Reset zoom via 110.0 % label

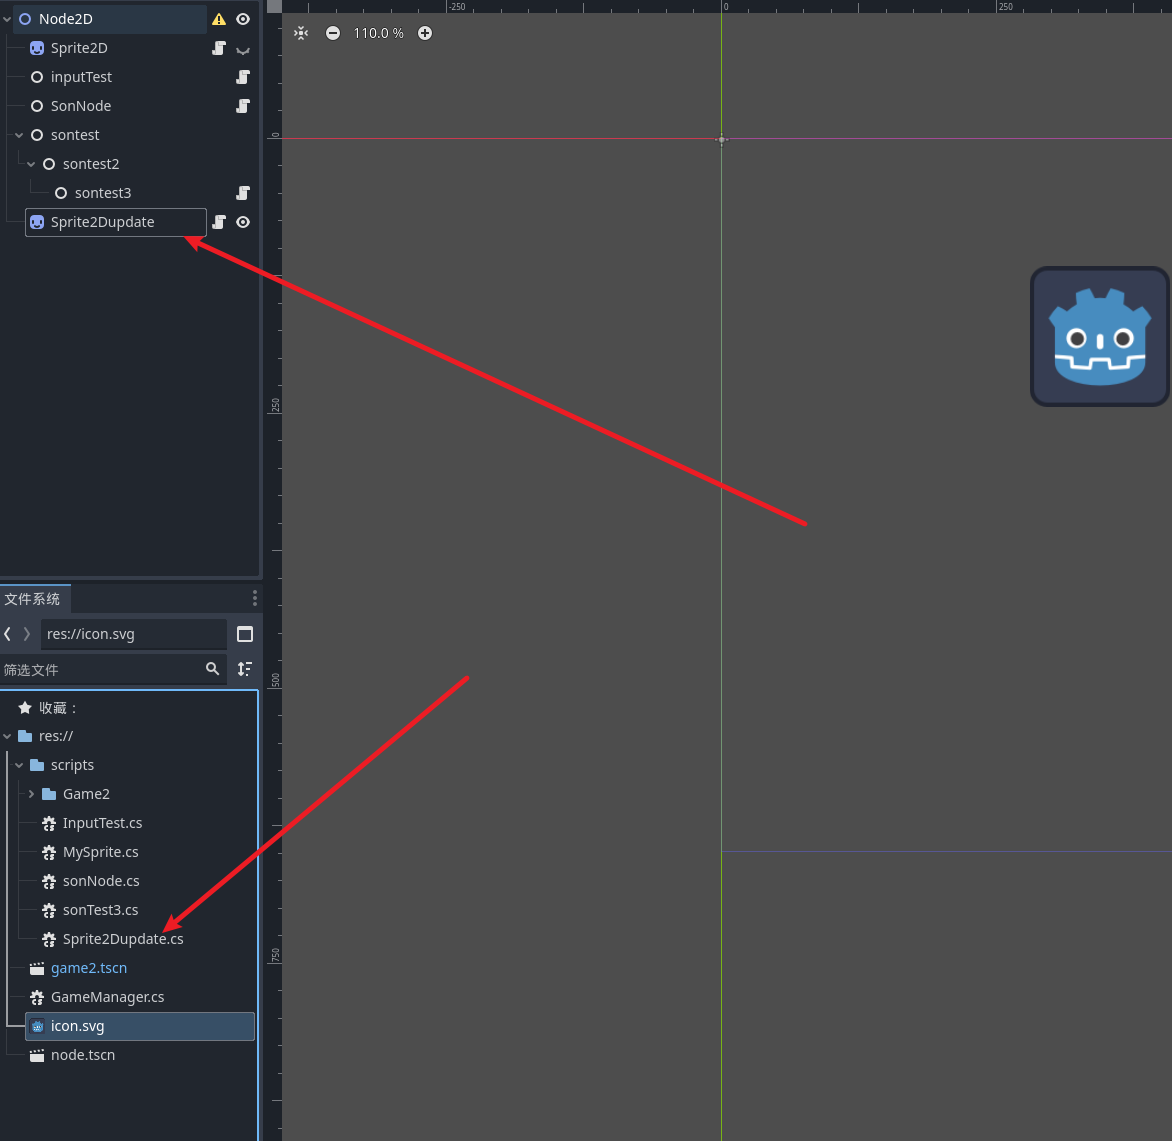click(378, 33)
